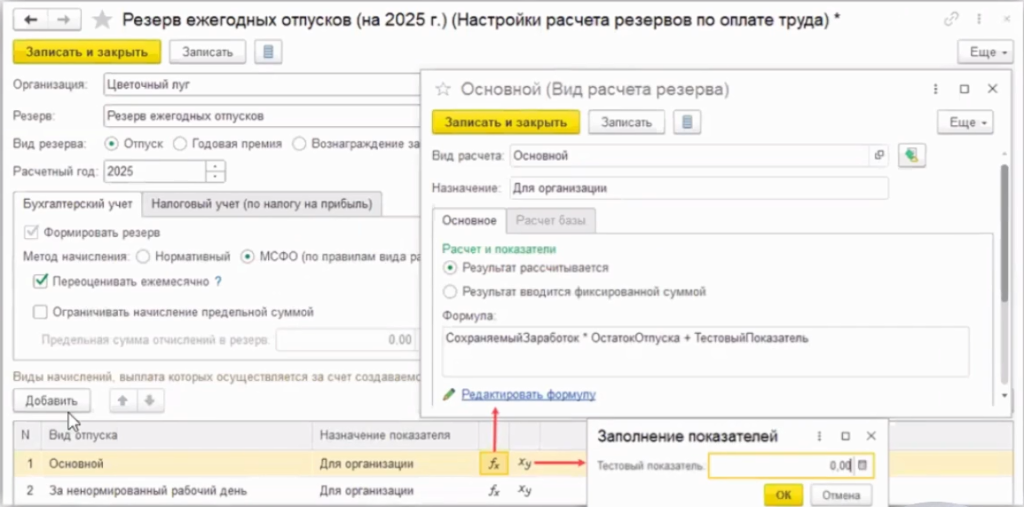Click the green icon beside Вид расчета
Image resolution: width=1024 pixels, height=507 pixels.
pos(912,155)
